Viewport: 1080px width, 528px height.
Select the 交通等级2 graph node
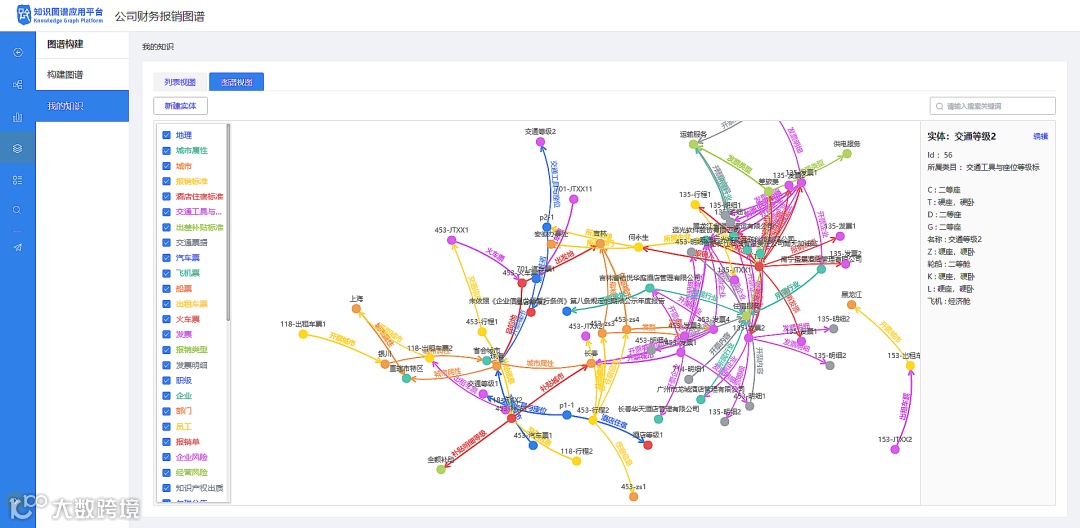pos(540,142)
